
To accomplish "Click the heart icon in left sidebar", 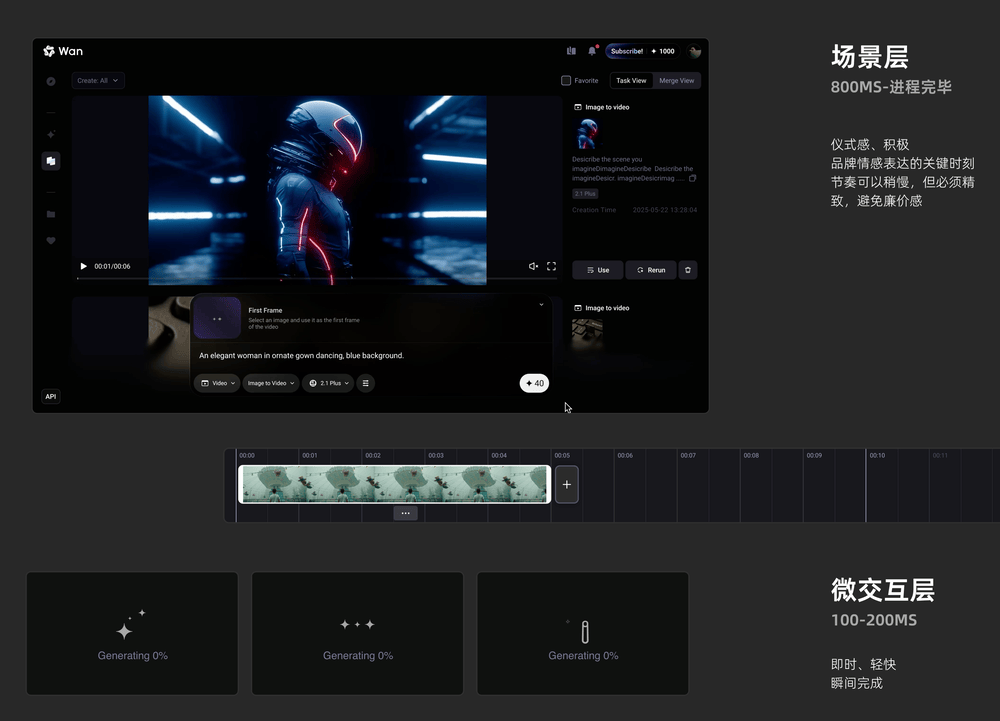I will [x=51, y=241].
